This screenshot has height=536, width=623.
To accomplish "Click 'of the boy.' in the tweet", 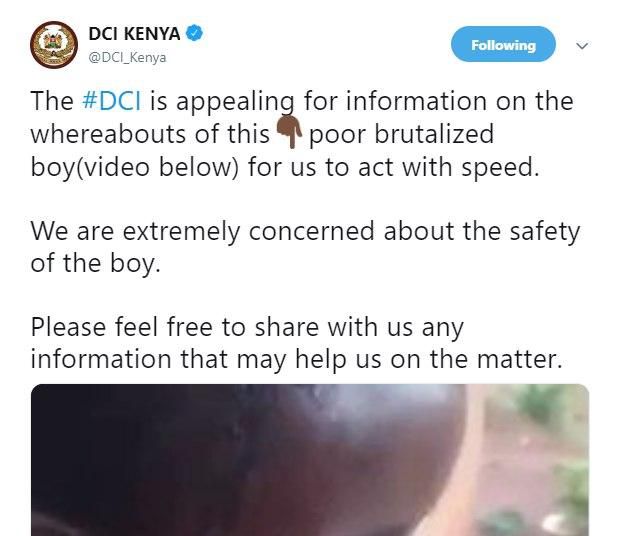I will 96,264.
